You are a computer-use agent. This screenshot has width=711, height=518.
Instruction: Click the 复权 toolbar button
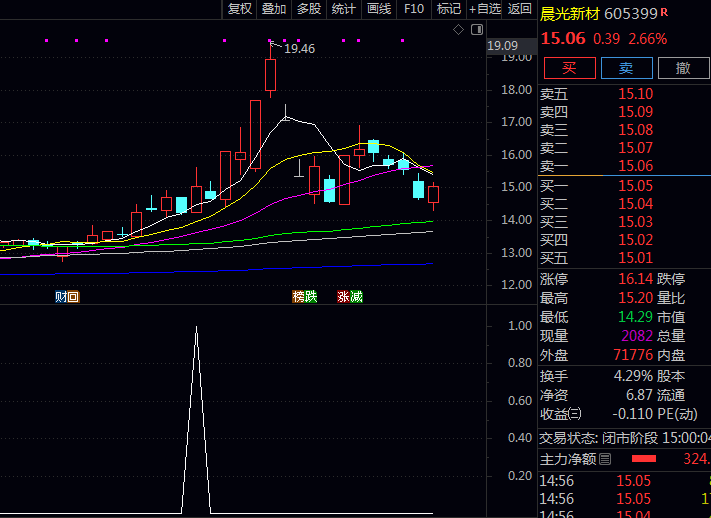(x=239, y=9)
